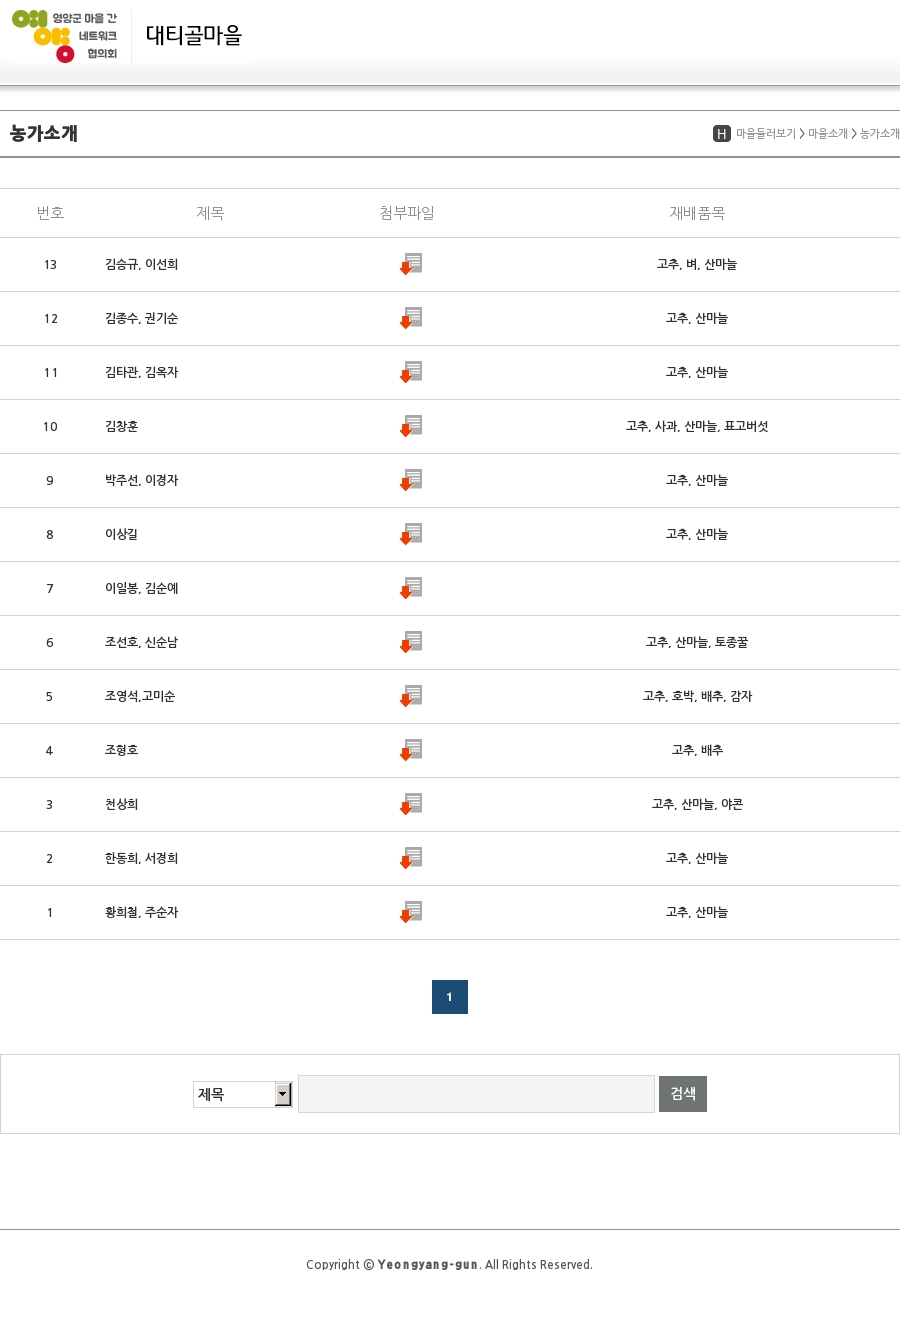Screen dimensions: 900x1330
Task: Download attachment for 김창훈 row
Action: pyautogui.click(x=411, y=426)
